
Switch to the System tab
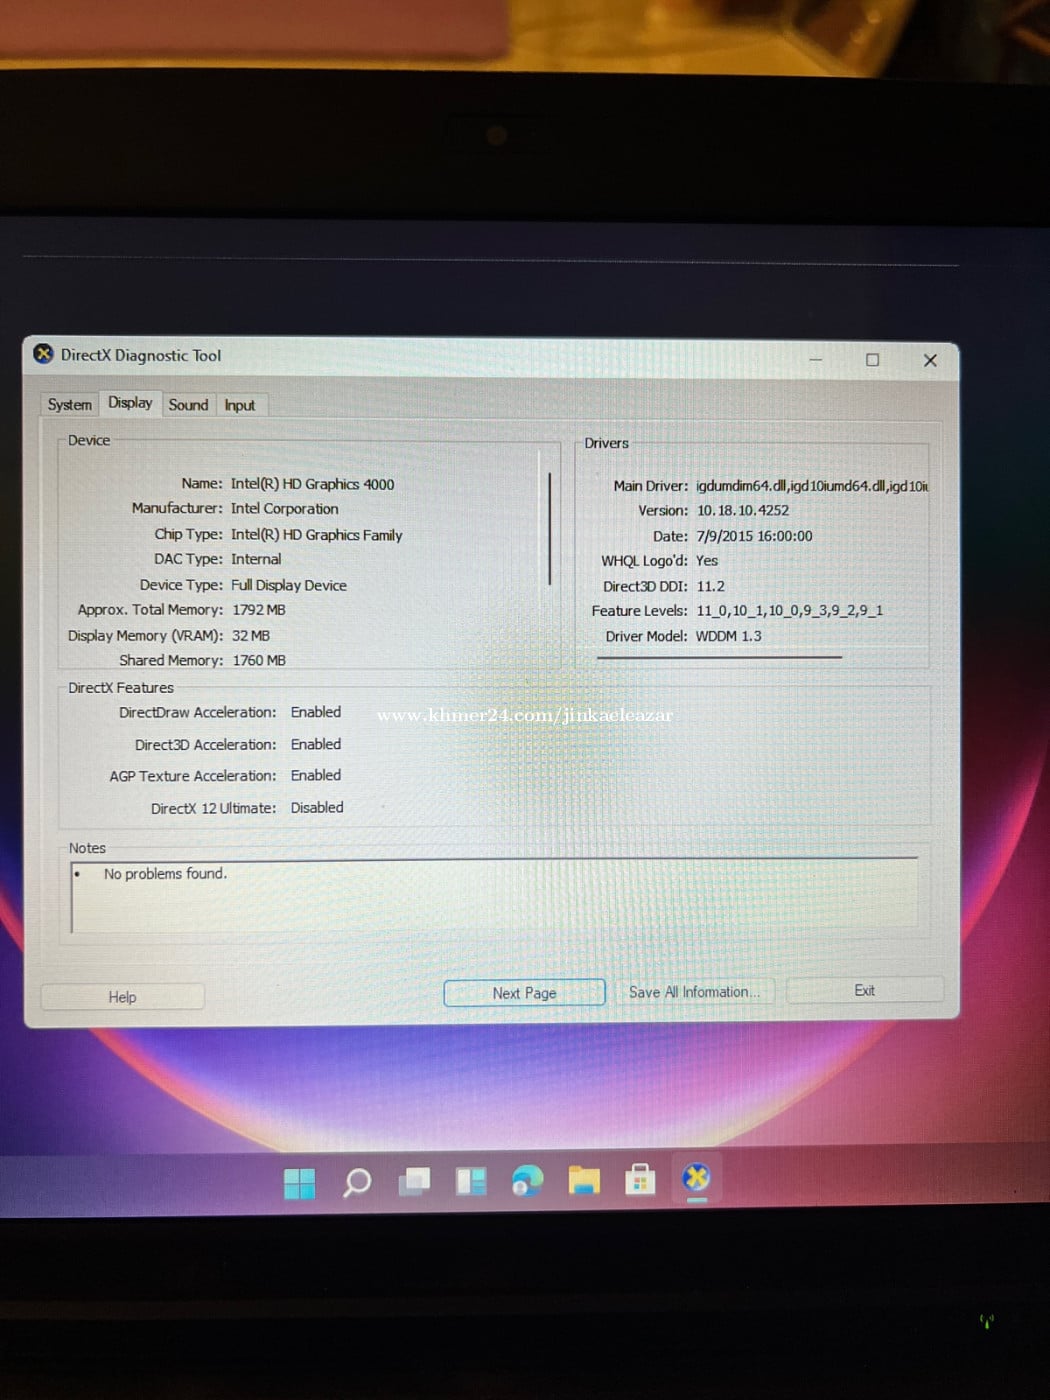pyautogui.click(x=69, y=405)
